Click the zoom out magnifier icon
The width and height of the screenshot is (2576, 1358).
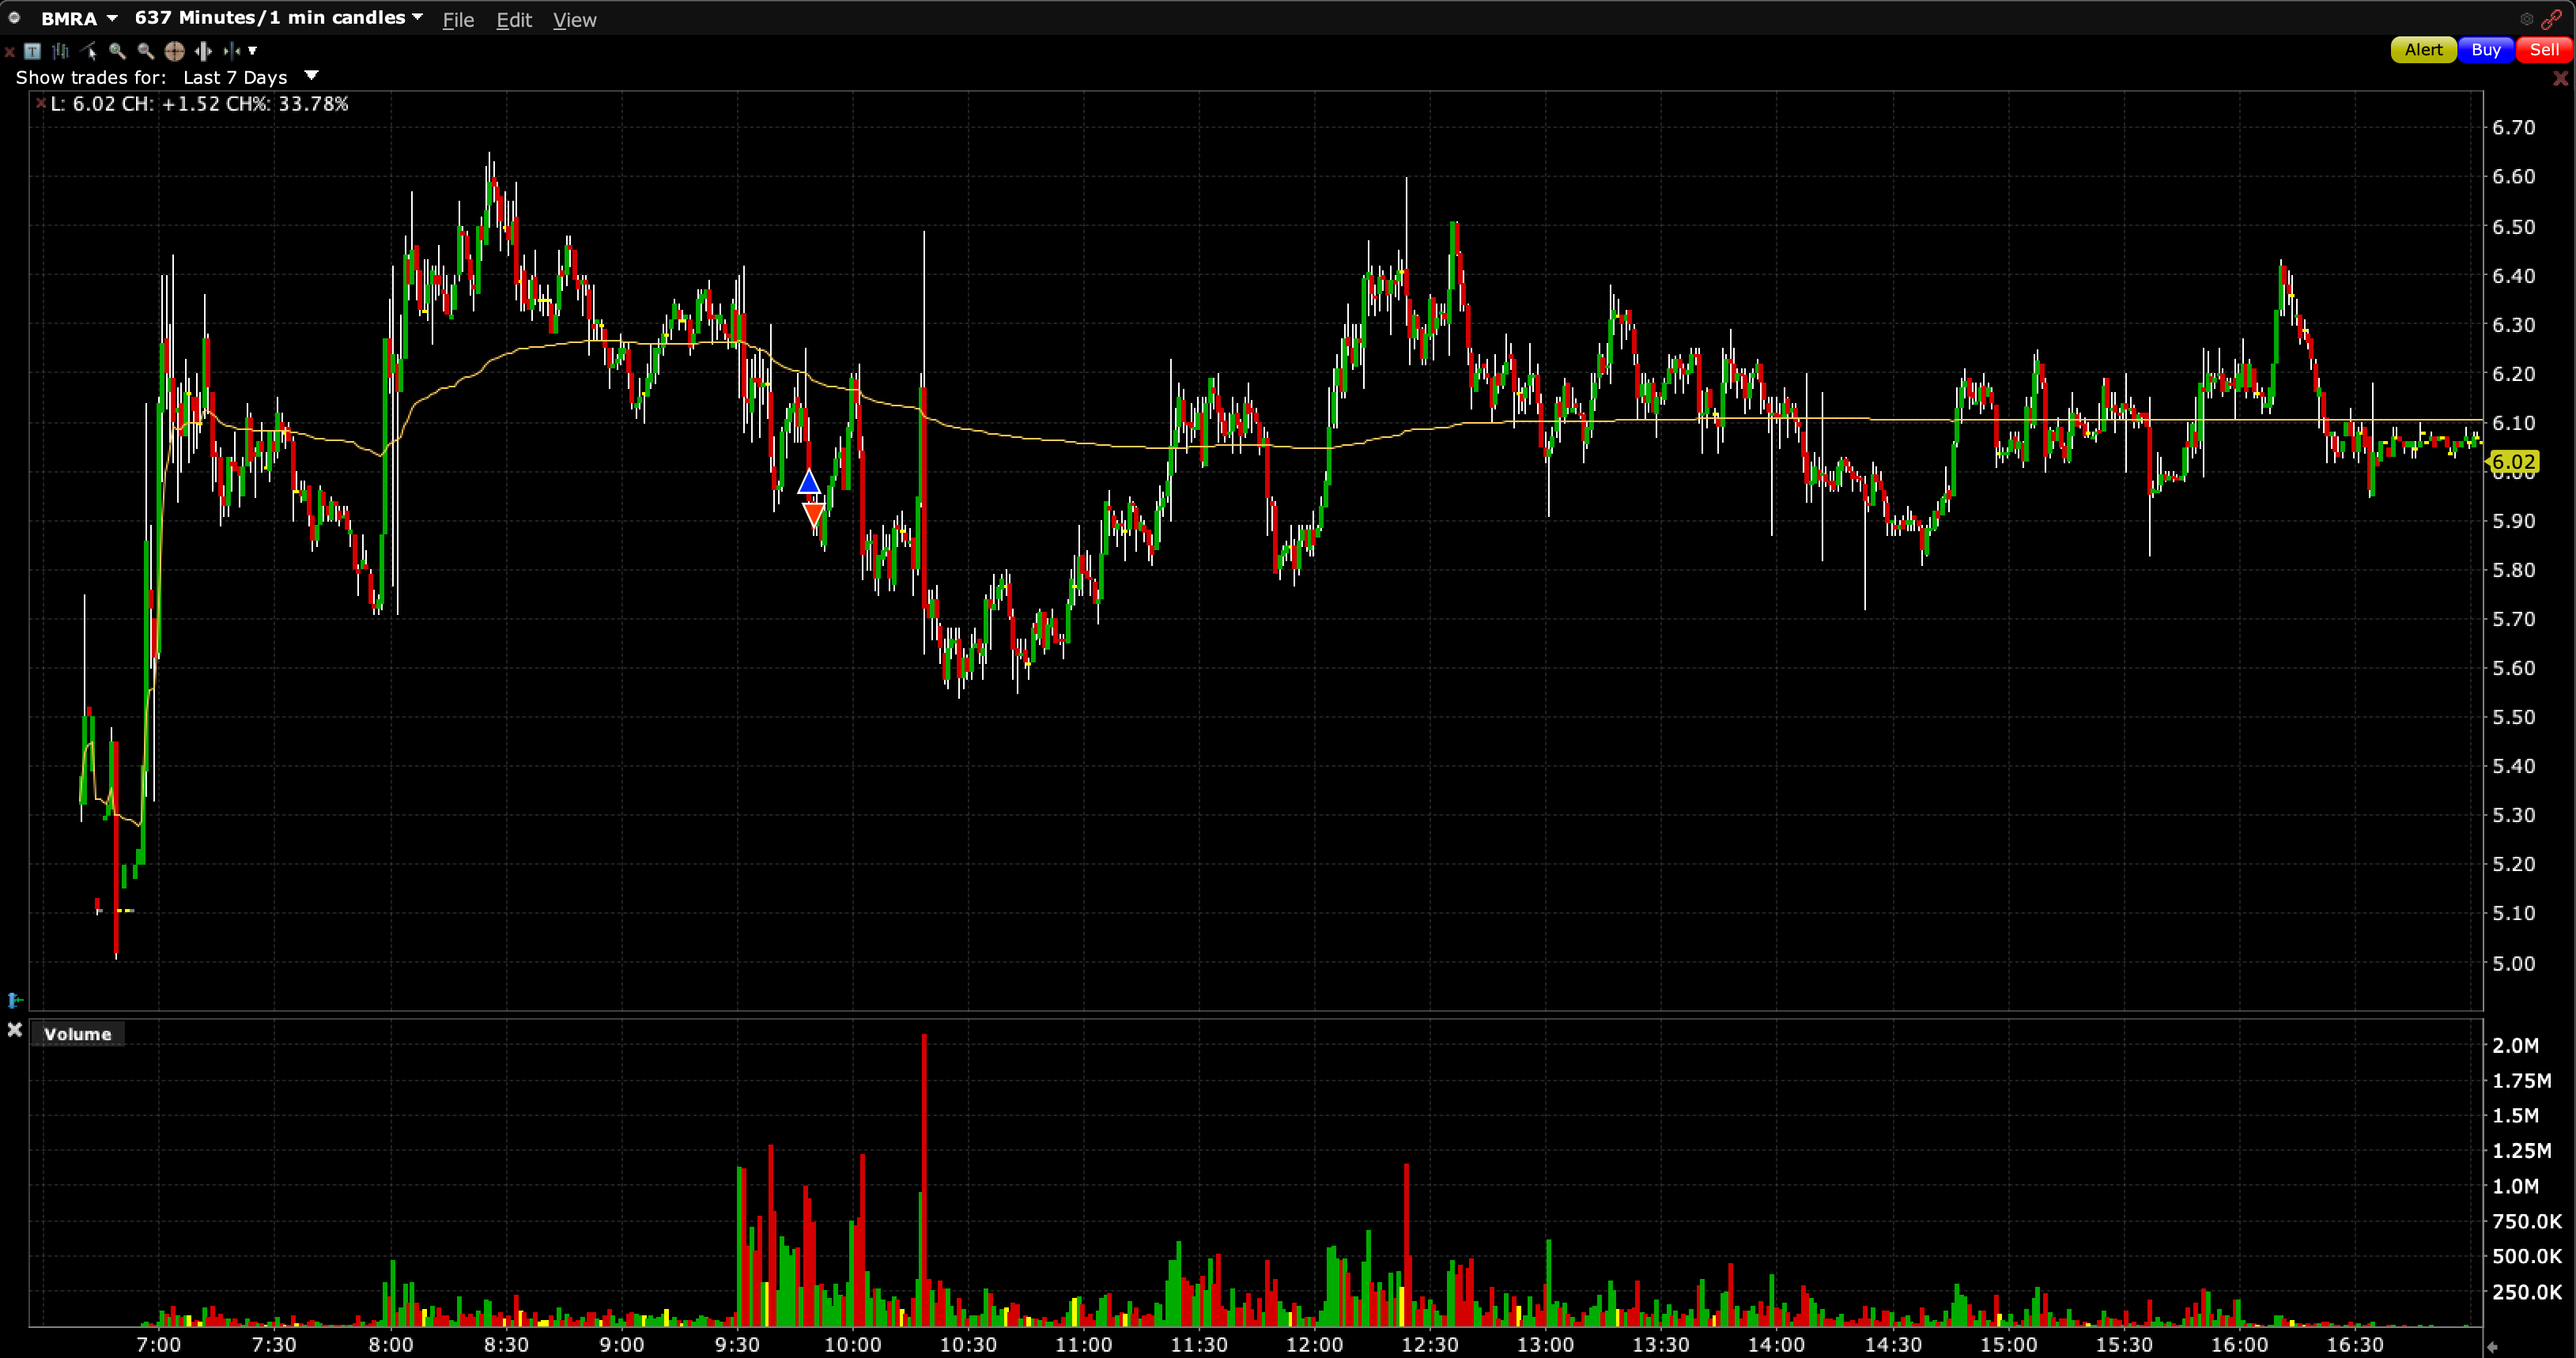146,51
